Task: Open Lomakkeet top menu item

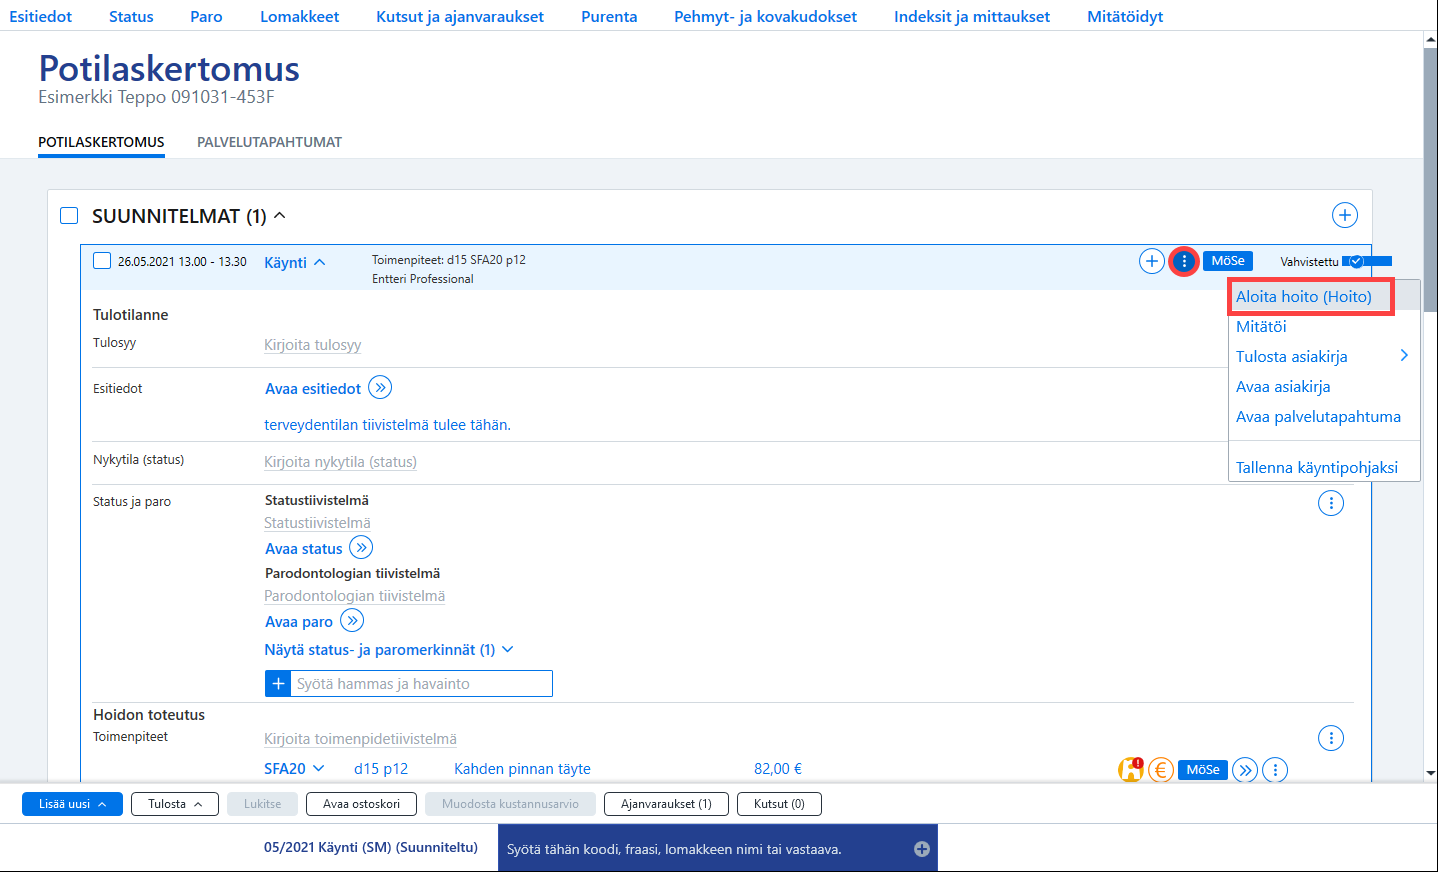Action: (x=300, y=16)
